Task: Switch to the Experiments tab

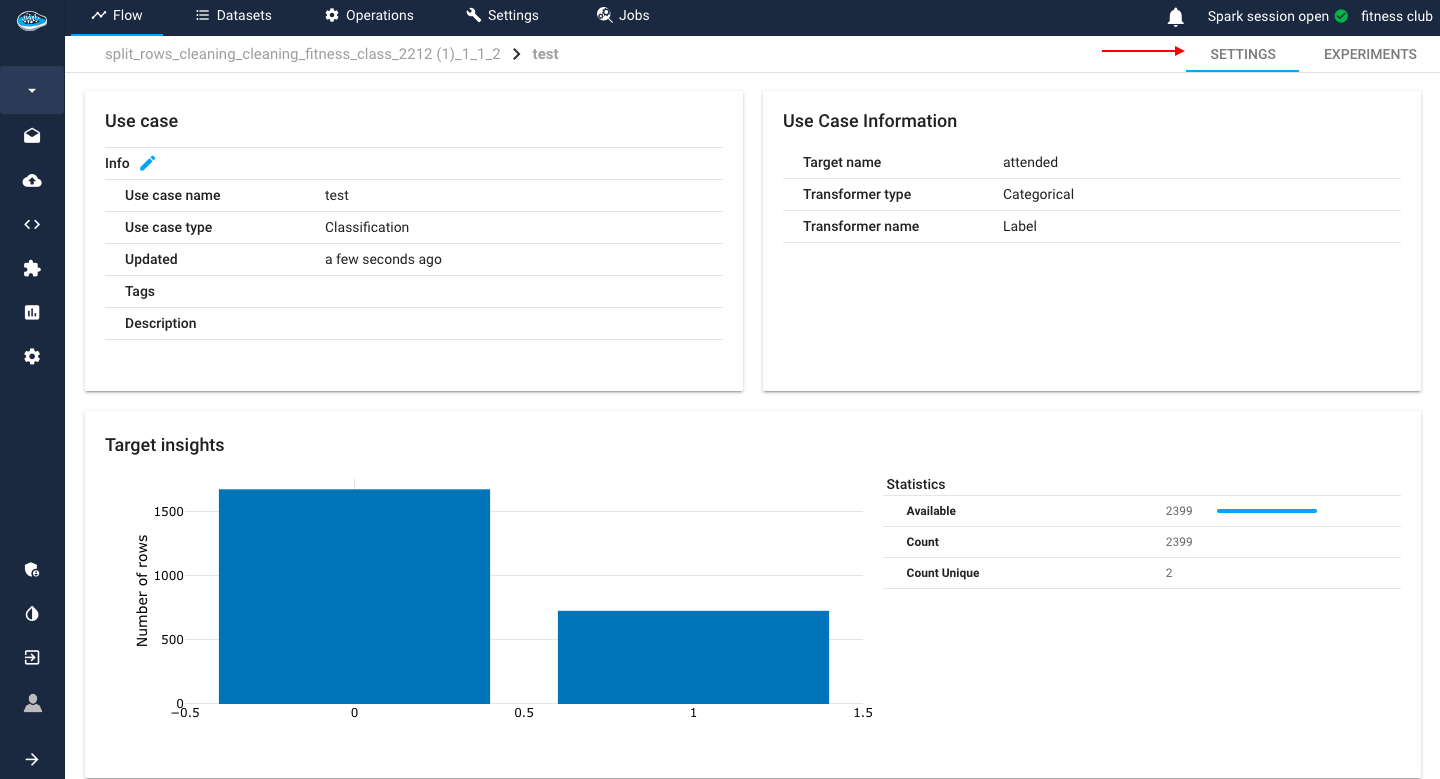Action: (1369, 54)
